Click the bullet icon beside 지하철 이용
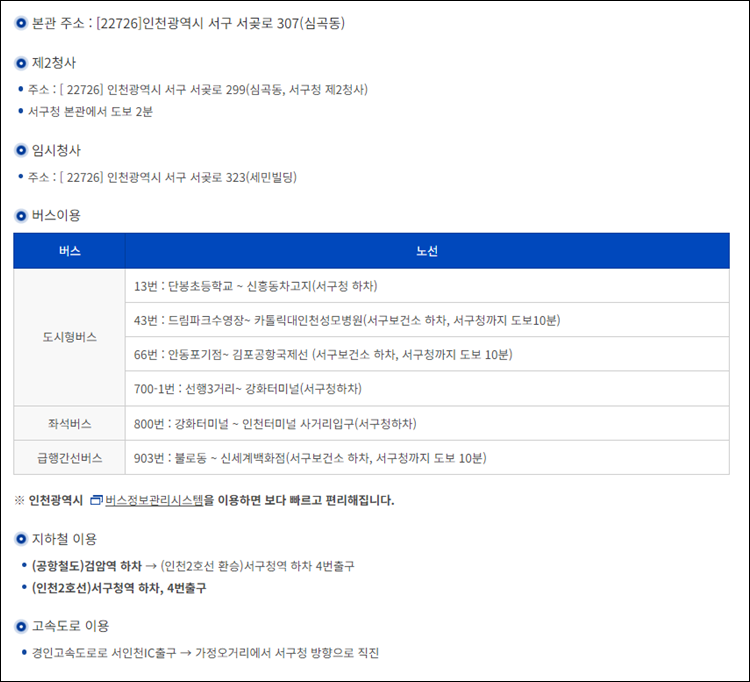 21,539
